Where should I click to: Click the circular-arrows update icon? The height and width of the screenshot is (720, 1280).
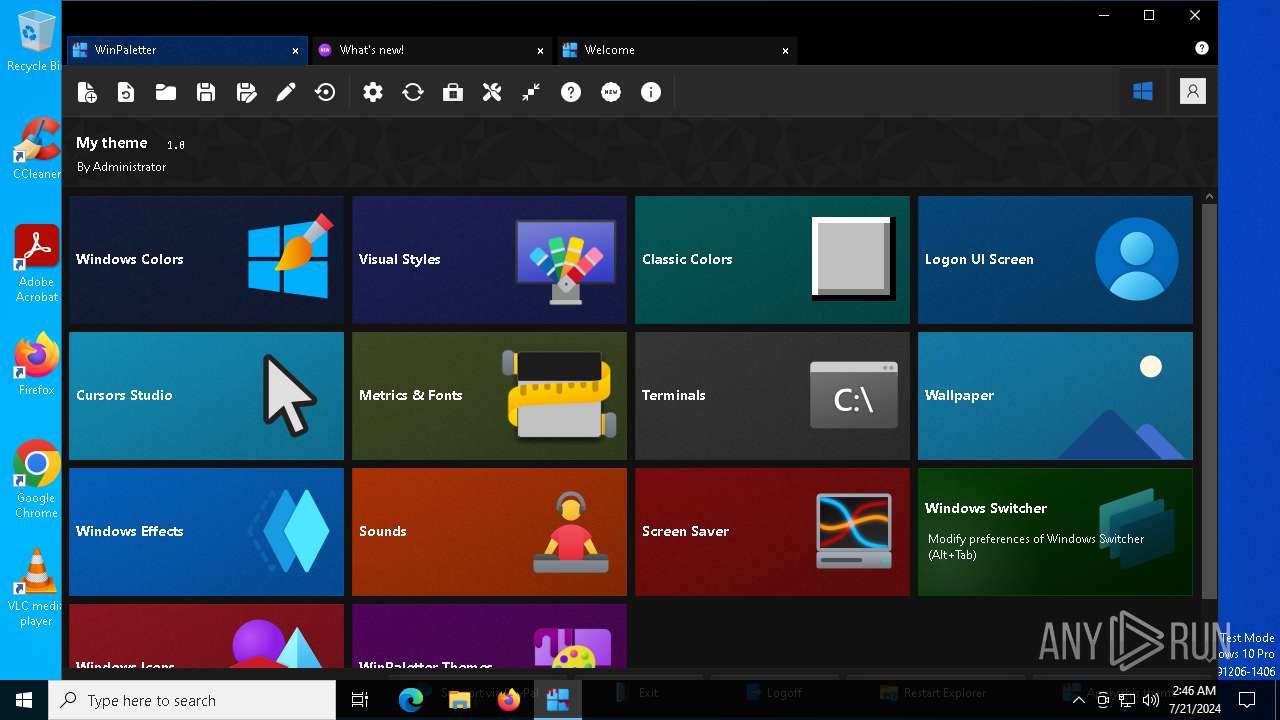pyautogui.click(x=413, y=92)
